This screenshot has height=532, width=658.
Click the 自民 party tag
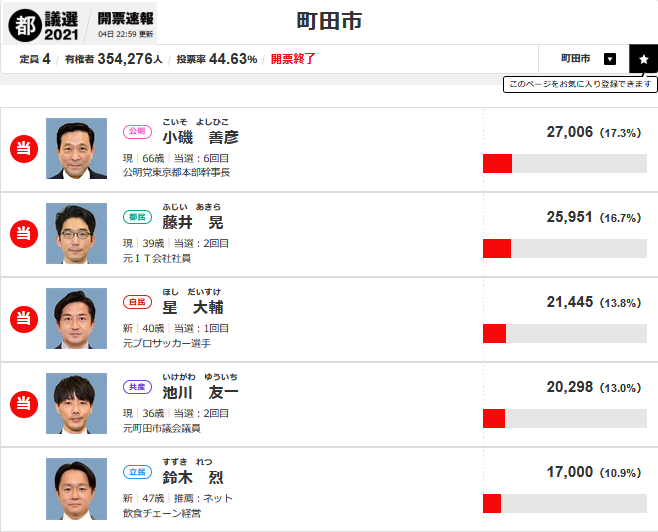point(136,301)
